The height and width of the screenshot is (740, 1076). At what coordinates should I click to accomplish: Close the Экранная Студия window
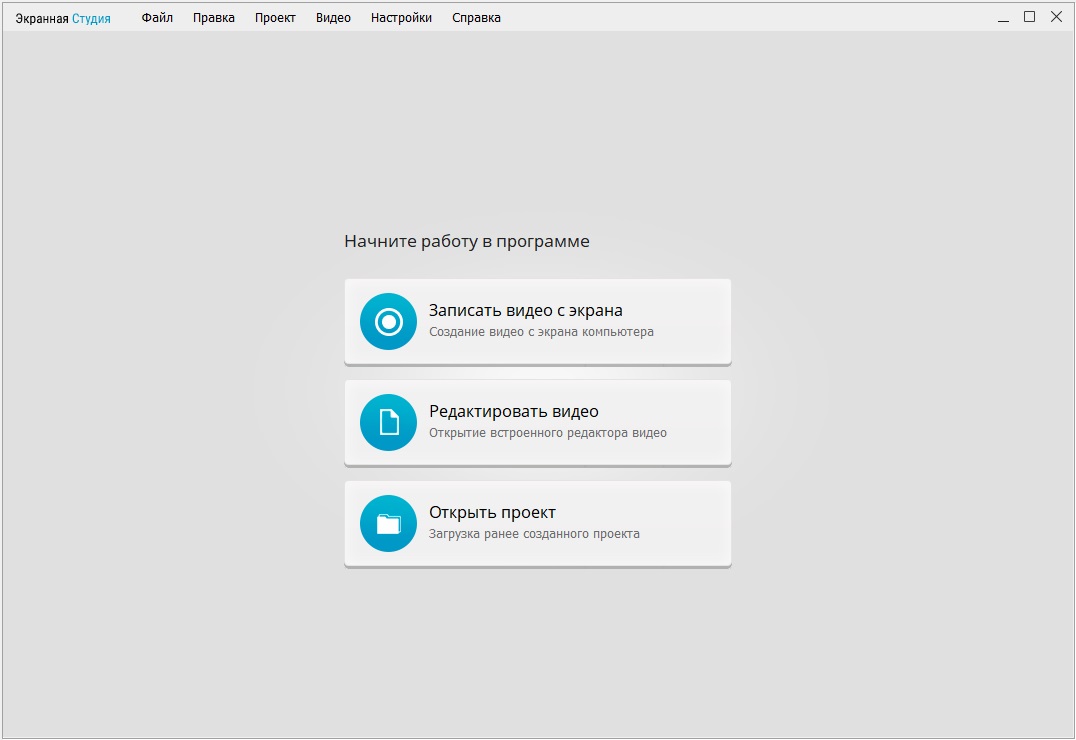(x=1056, y=17)
